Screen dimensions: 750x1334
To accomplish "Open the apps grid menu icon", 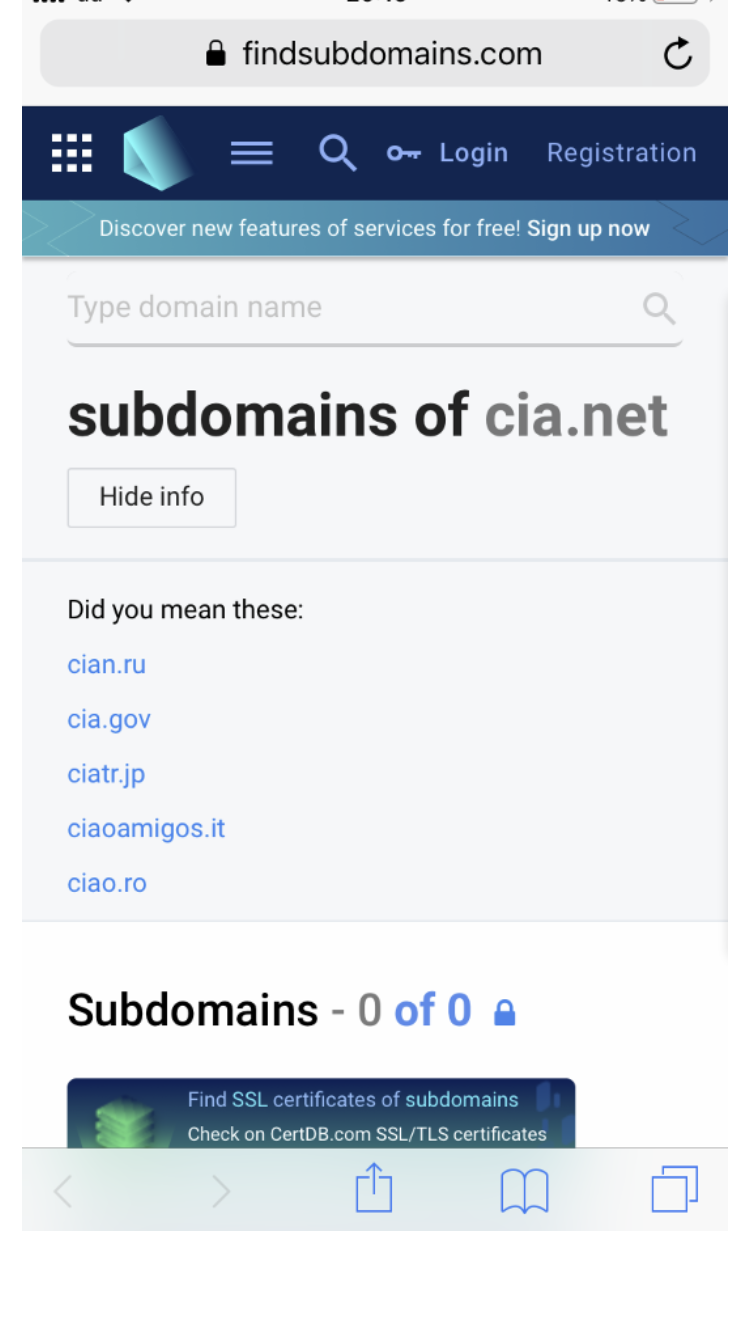I will [x=72, y=153].
